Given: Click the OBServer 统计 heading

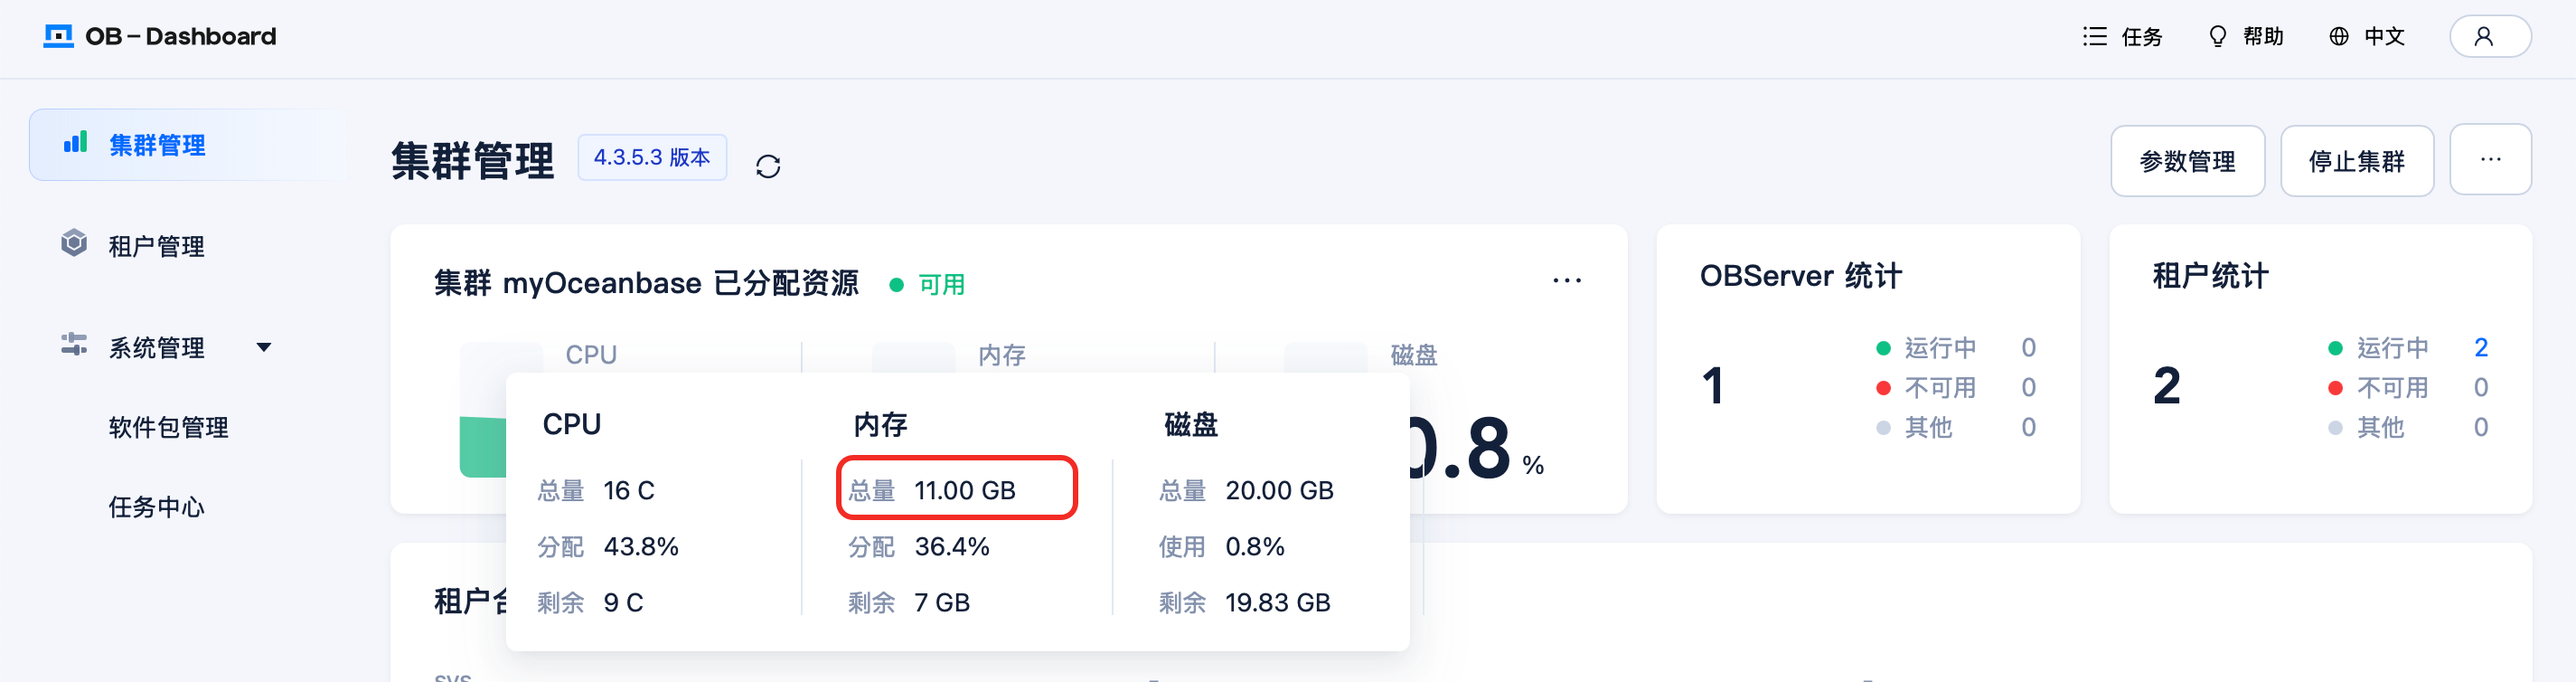Looking at the screenshot, I should click(1800, 275).
